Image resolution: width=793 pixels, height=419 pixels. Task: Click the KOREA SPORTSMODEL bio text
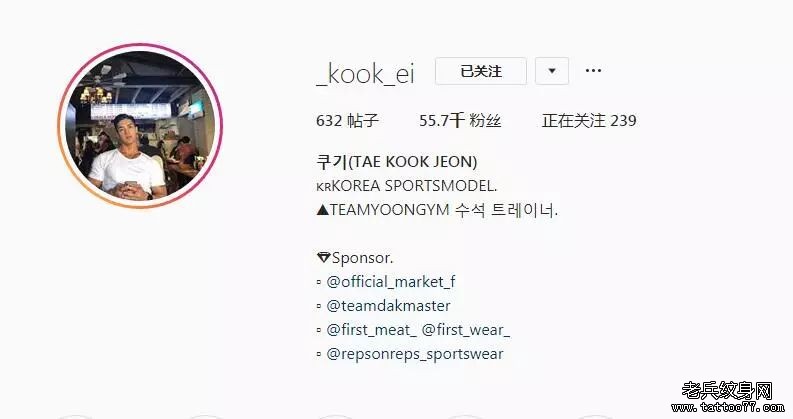click(x=415, y=186)
